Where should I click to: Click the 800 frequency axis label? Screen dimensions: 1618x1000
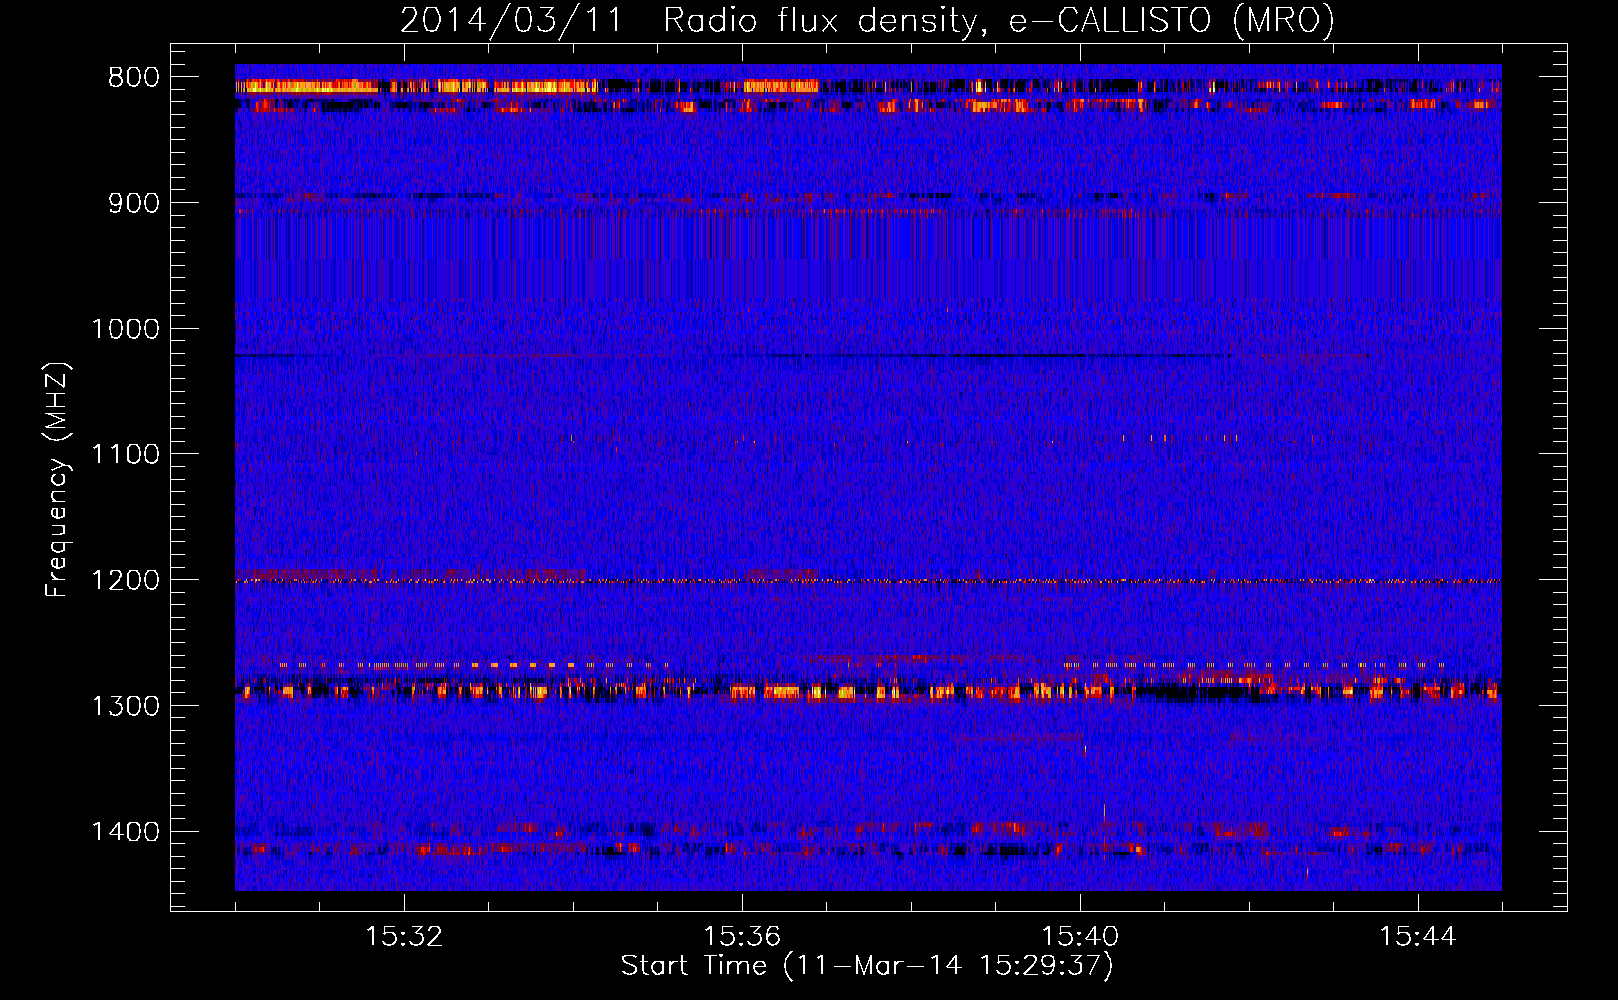133,78
